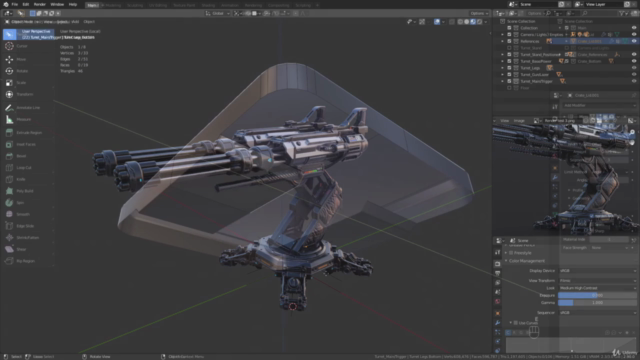Toggle the Turret_GunLaser collection checkbox

coord(509,75)
